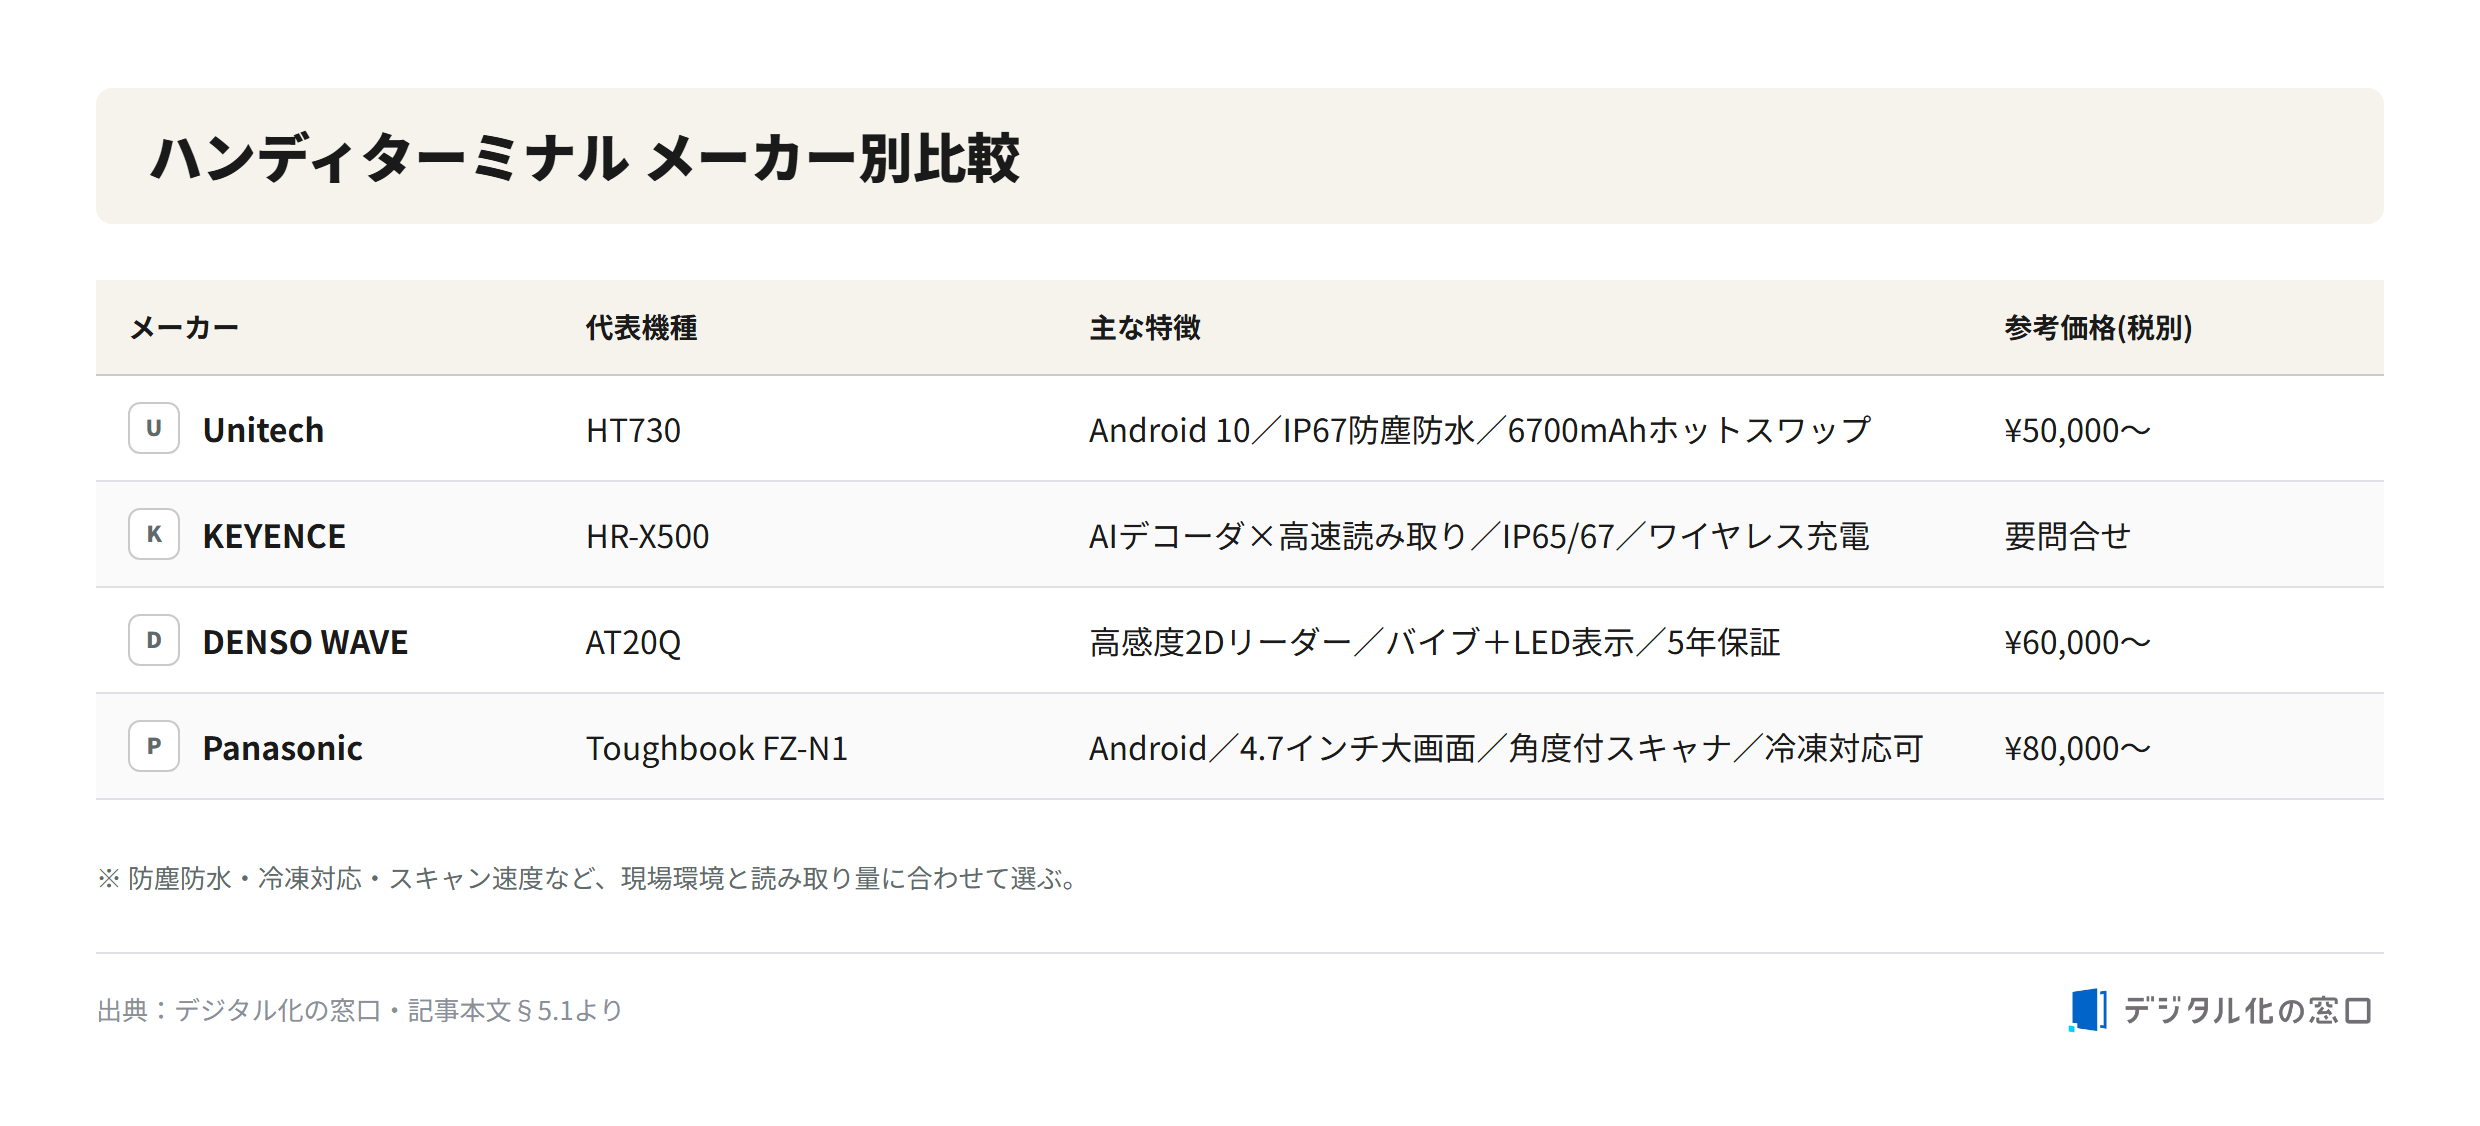Screen dimensions: 2480x1126
Task: Click the HT730 model cell
Action: point(633,430)
